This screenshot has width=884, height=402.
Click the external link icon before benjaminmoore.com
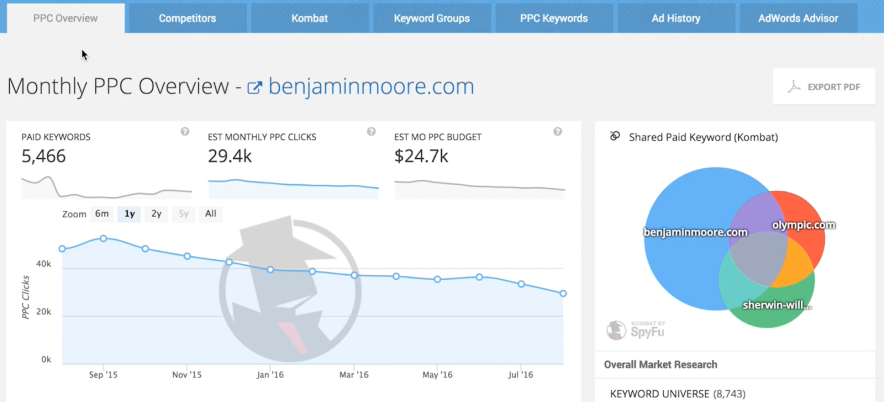(x=254, y=88)
